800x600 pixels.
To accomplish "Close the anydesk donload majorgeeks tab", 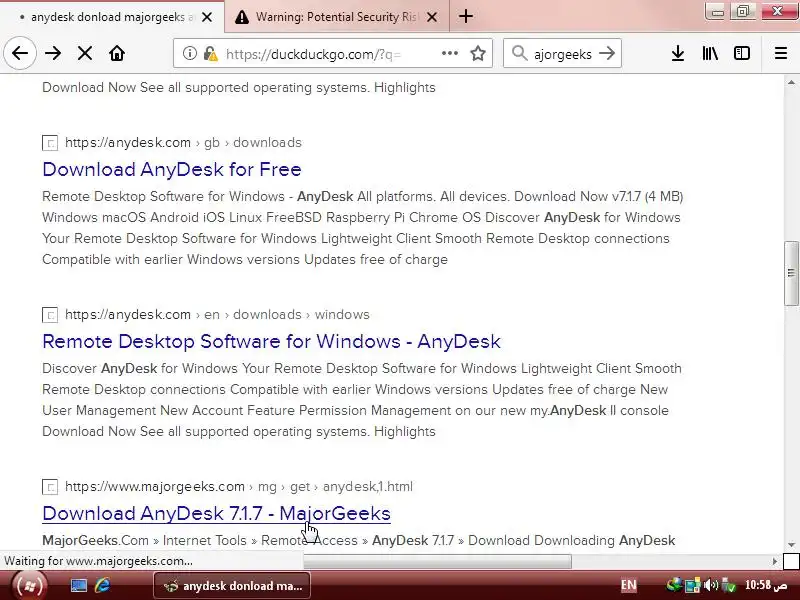I will tap(207, 17).
